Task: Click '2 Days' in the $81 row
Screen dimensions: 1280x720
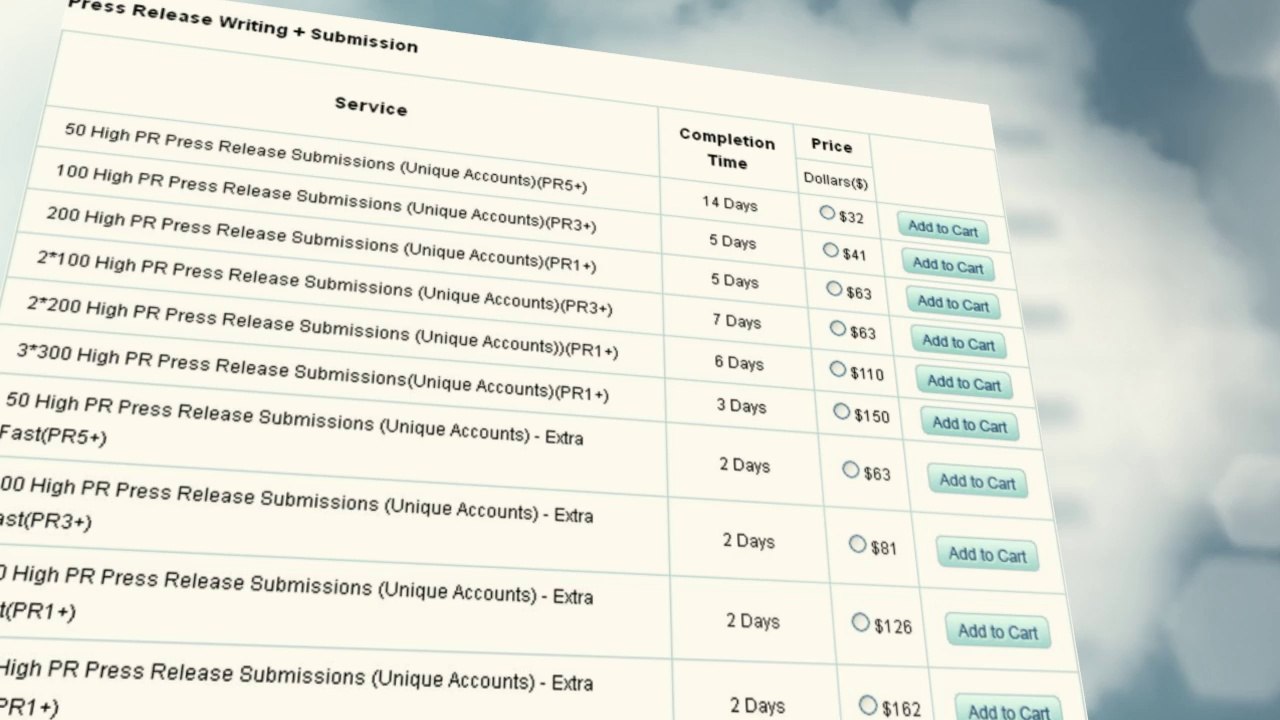Action: [x=749, y=541]
